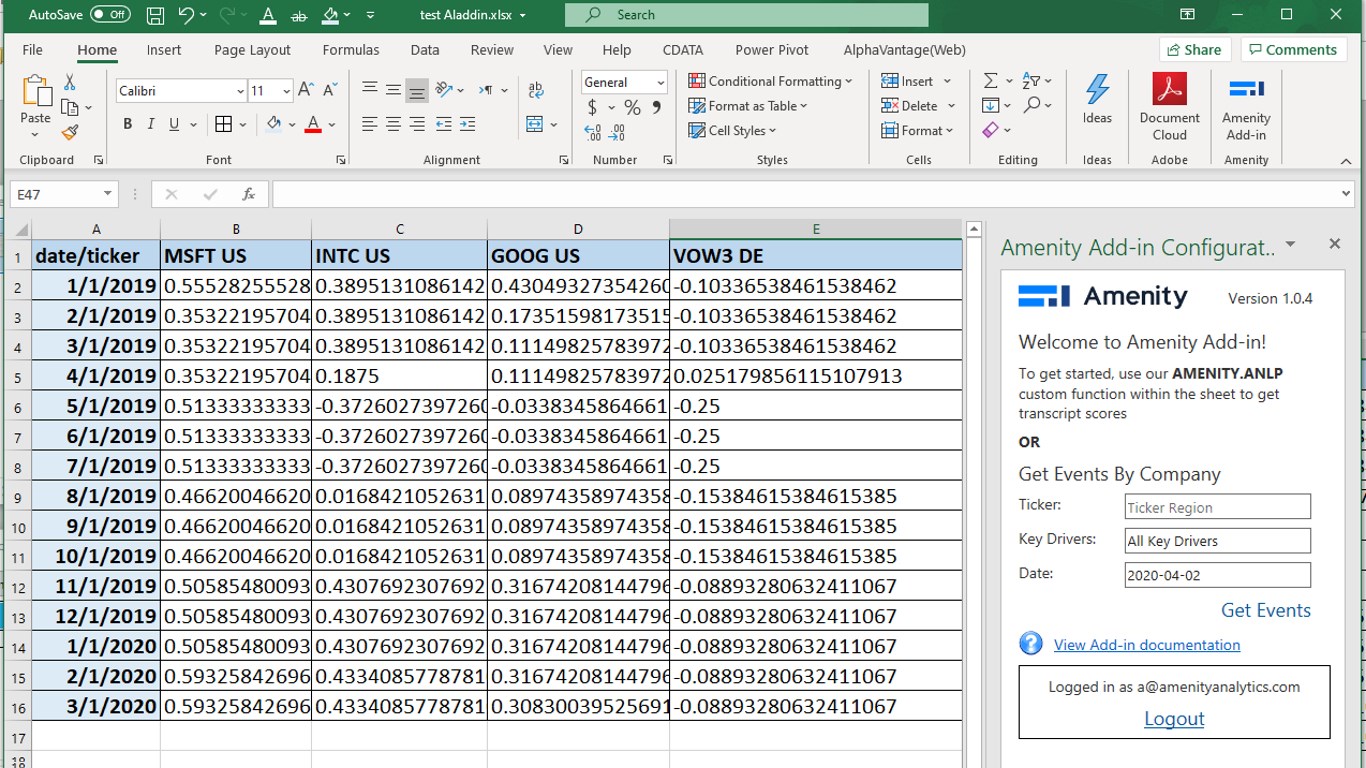
Task: Apply percent style number format
Action: (x=632, y=107)
